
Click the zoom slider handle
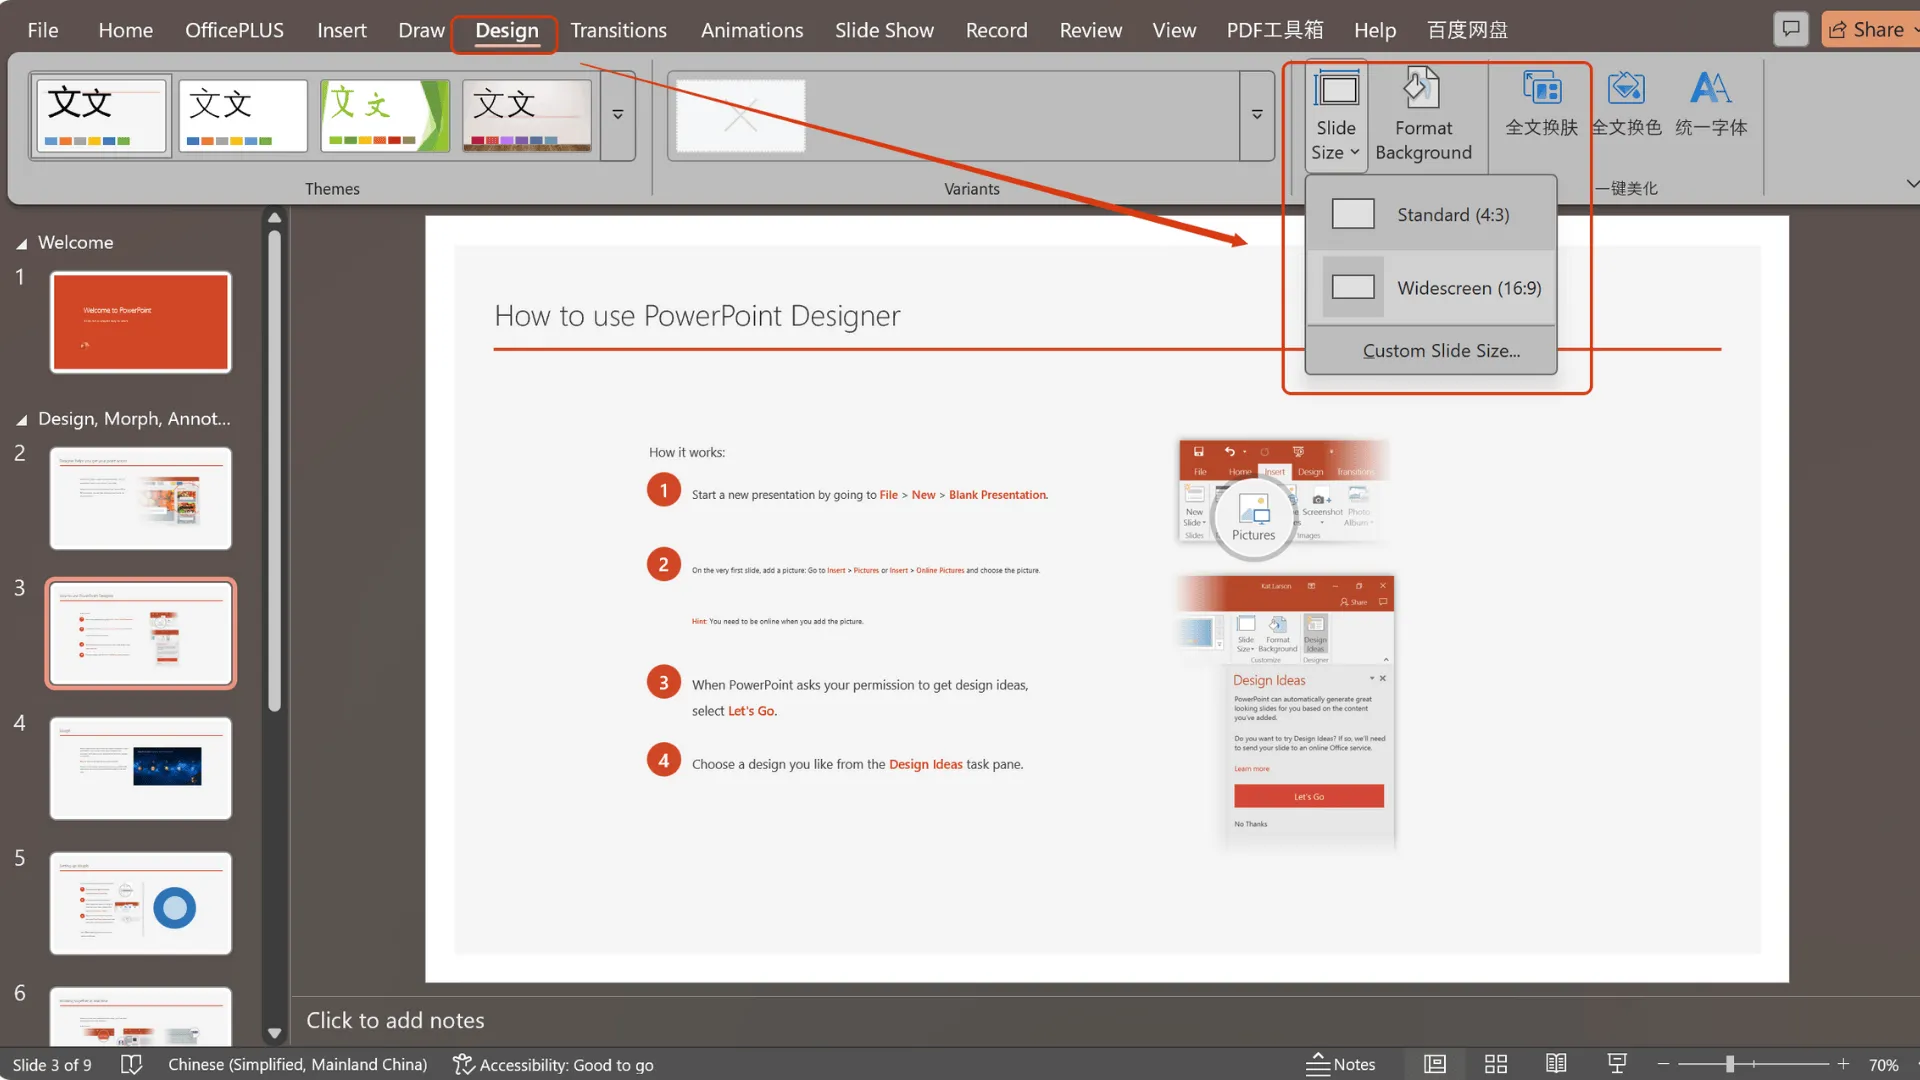click(x=1729, y=1065)
